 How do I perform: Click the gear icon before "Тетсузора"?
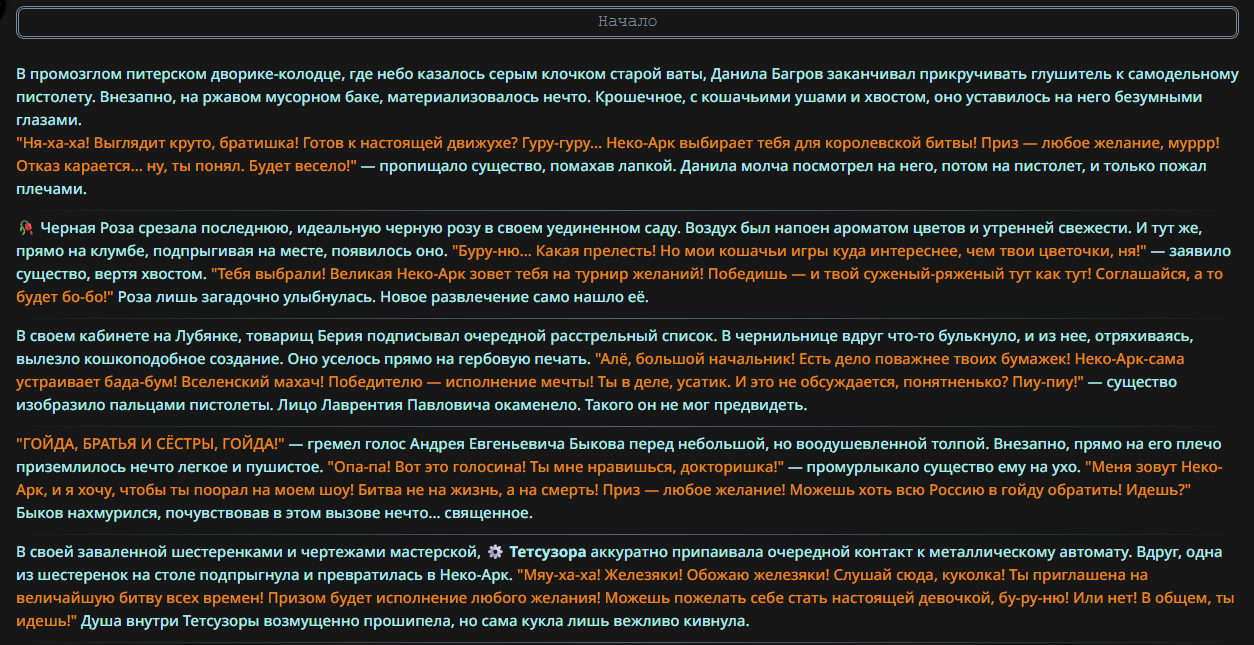(495, 552)
